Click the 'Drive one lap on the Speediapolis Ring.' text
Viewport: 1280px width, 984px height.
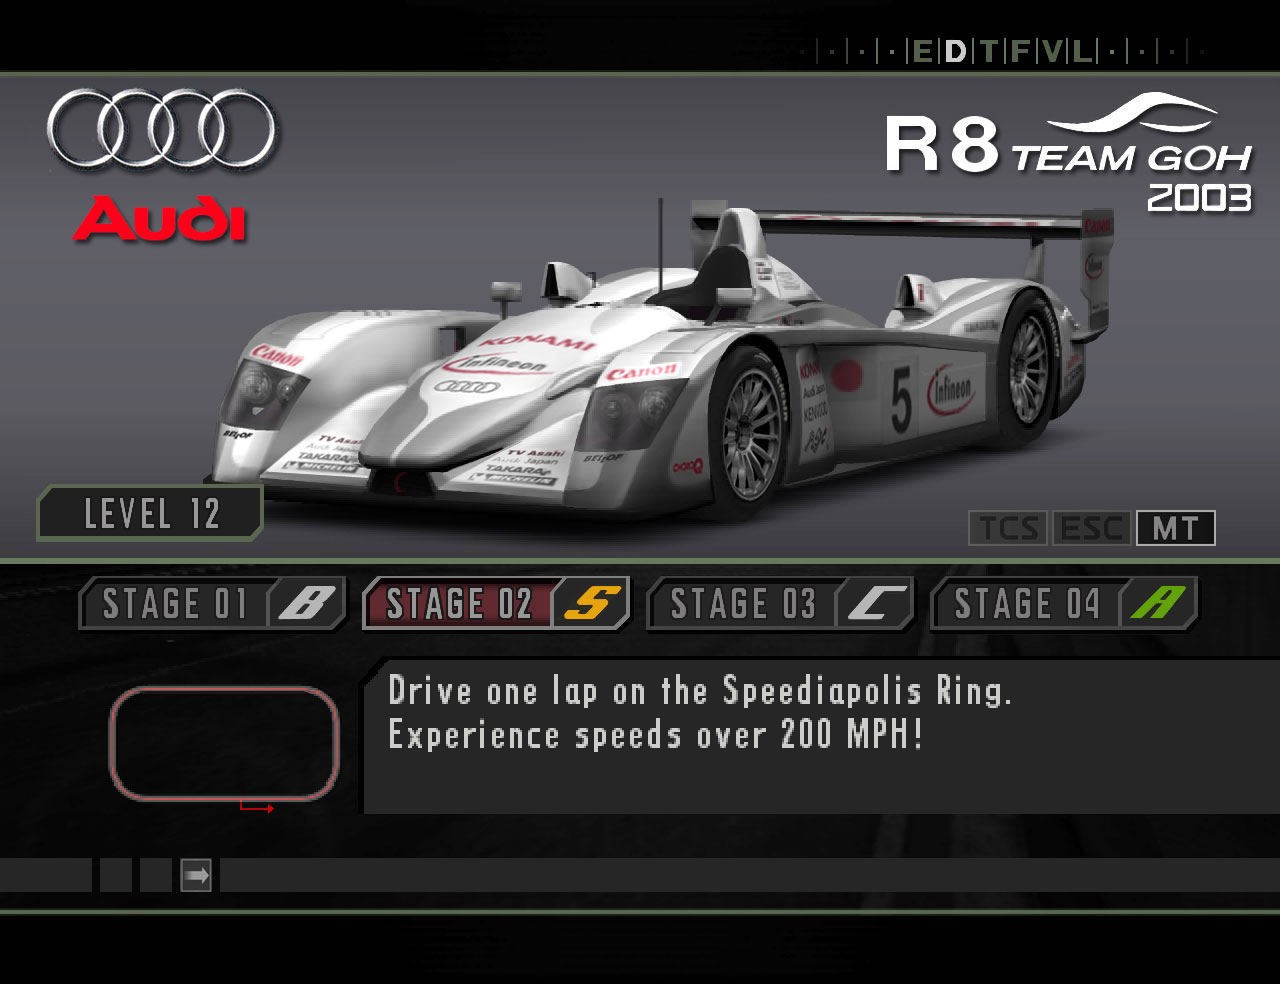click(700, 691)
